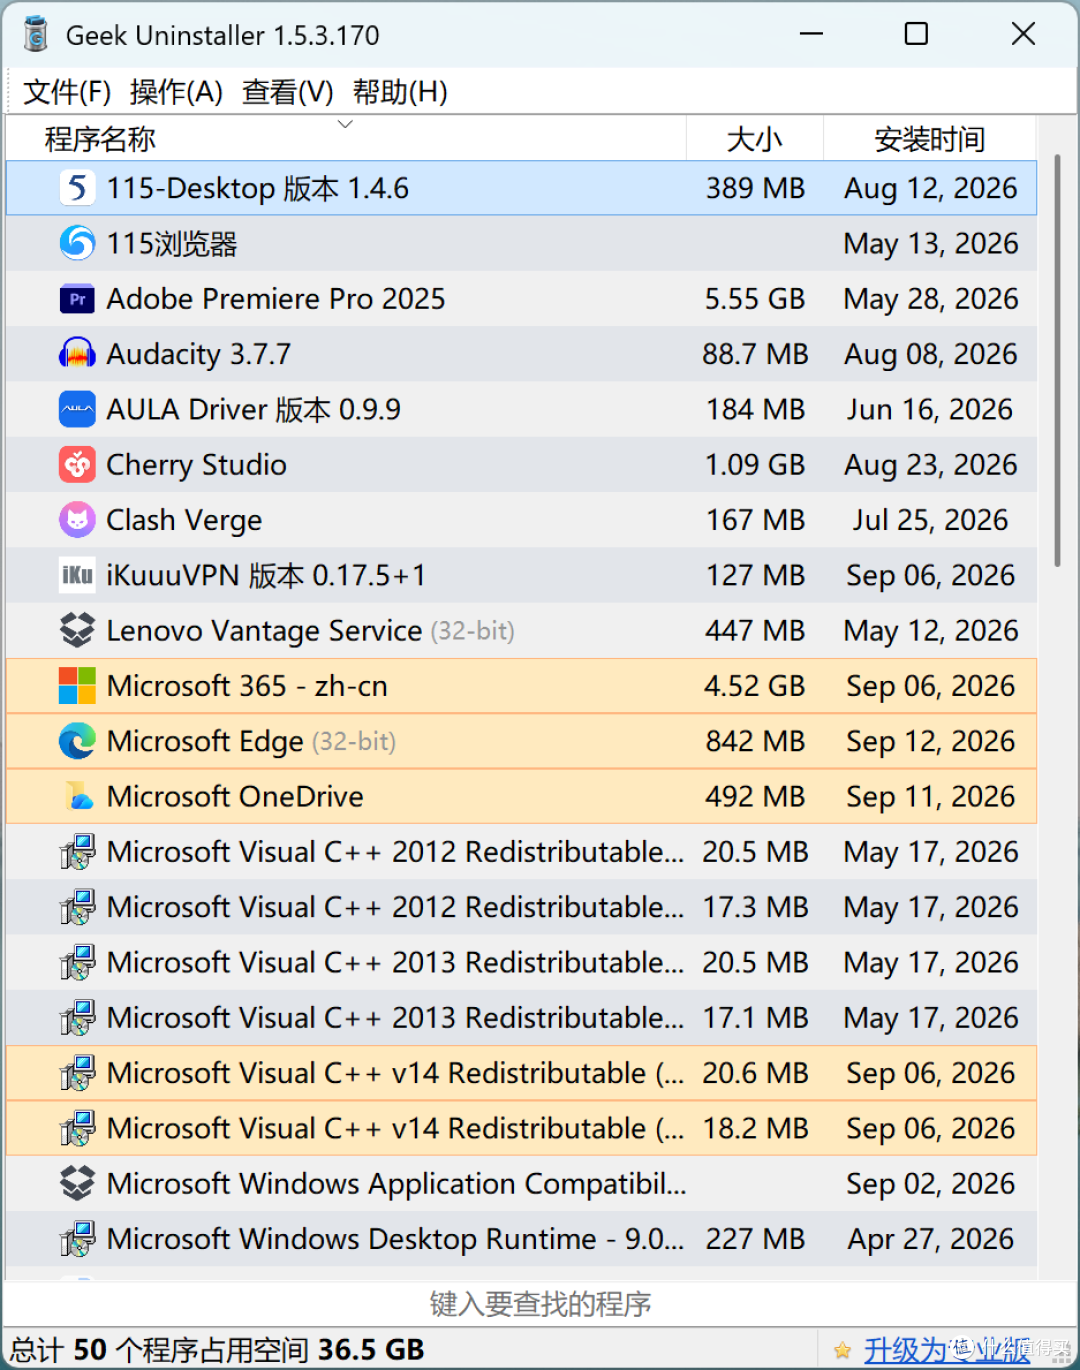
Task: Click icon of 20.5 MB Visual C++ 2013 row
Action: pos(77,962)
